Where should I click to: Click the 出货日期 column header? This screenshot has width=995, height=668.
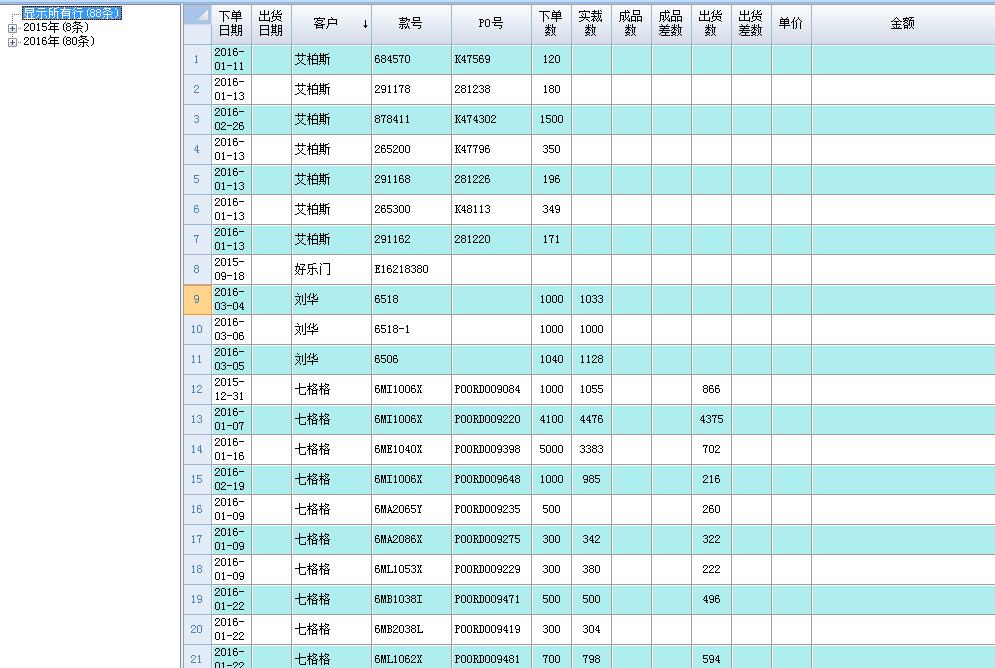click(x=271, y=24)
